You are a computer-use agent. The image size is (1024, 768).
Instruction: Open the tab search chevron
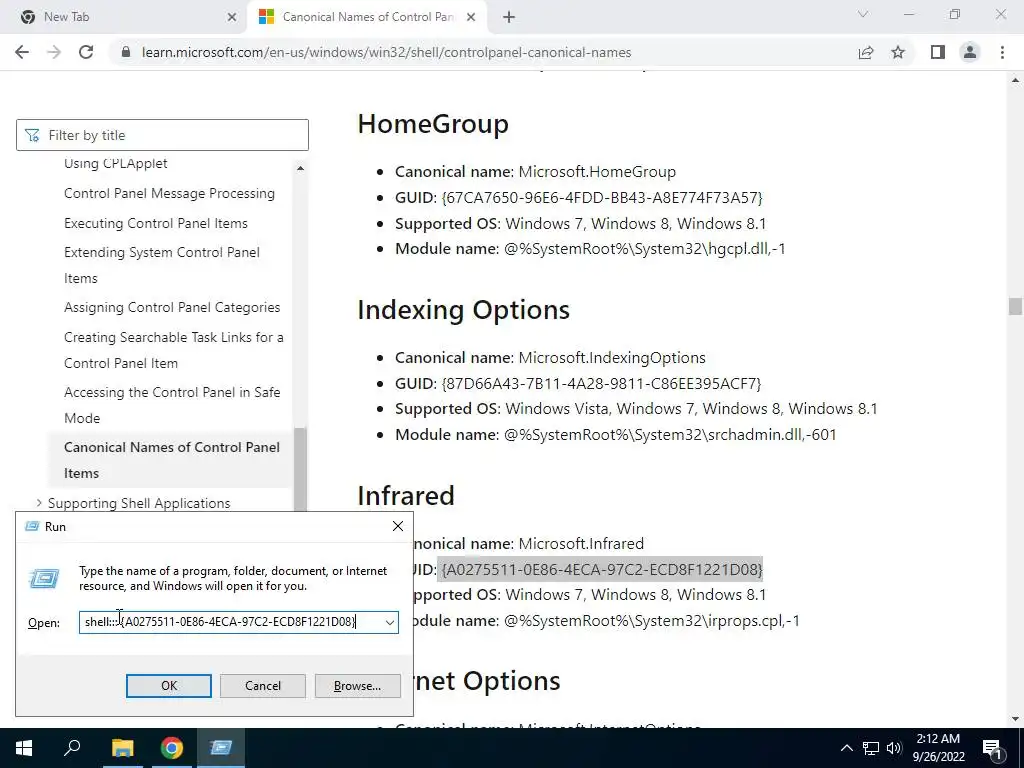coord(863,14)
